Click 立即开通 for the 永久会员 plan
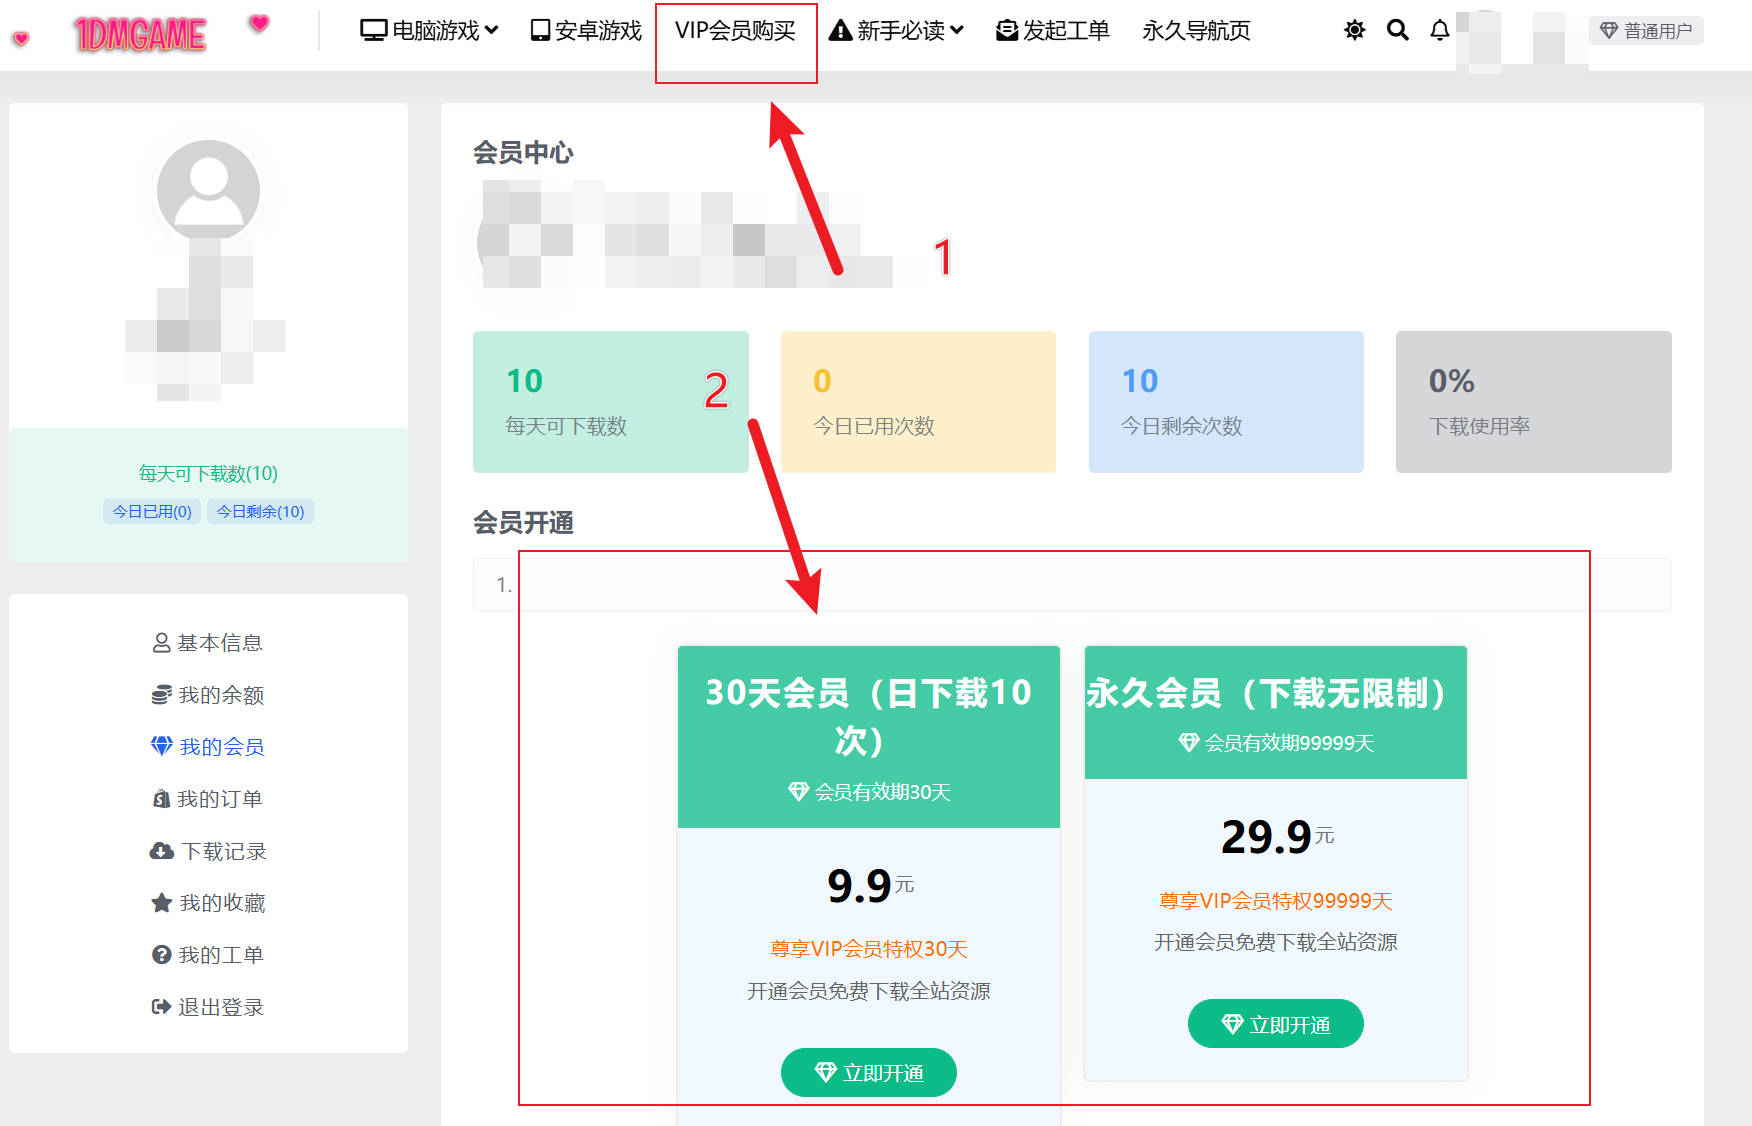 (x=1275, y=1024)
